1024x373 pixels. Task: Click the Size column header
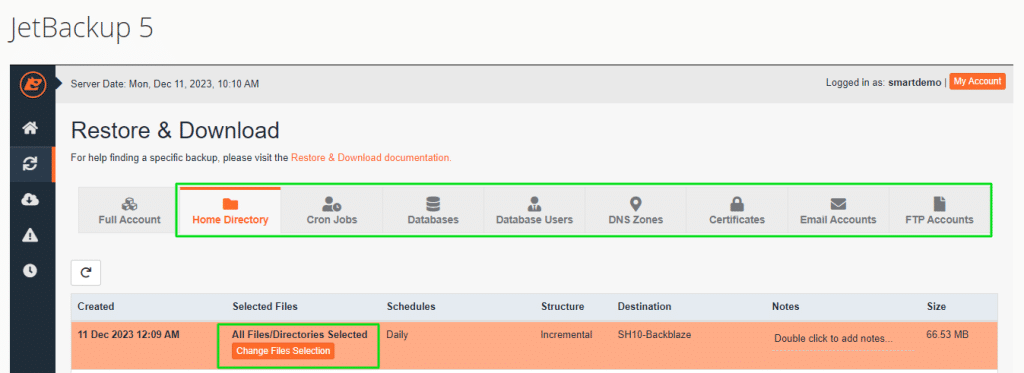point(936,306)
